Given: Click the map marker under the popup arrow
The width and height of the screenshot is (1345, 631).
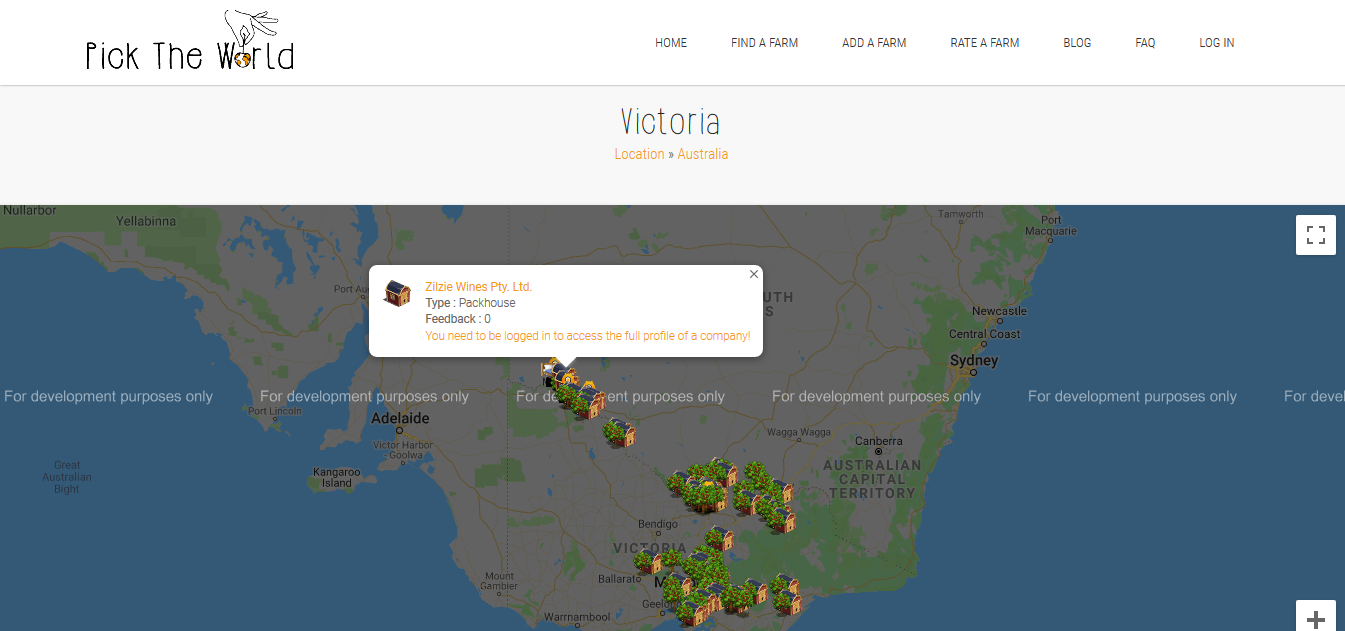Looking at the screenshot, I should 565,378.
